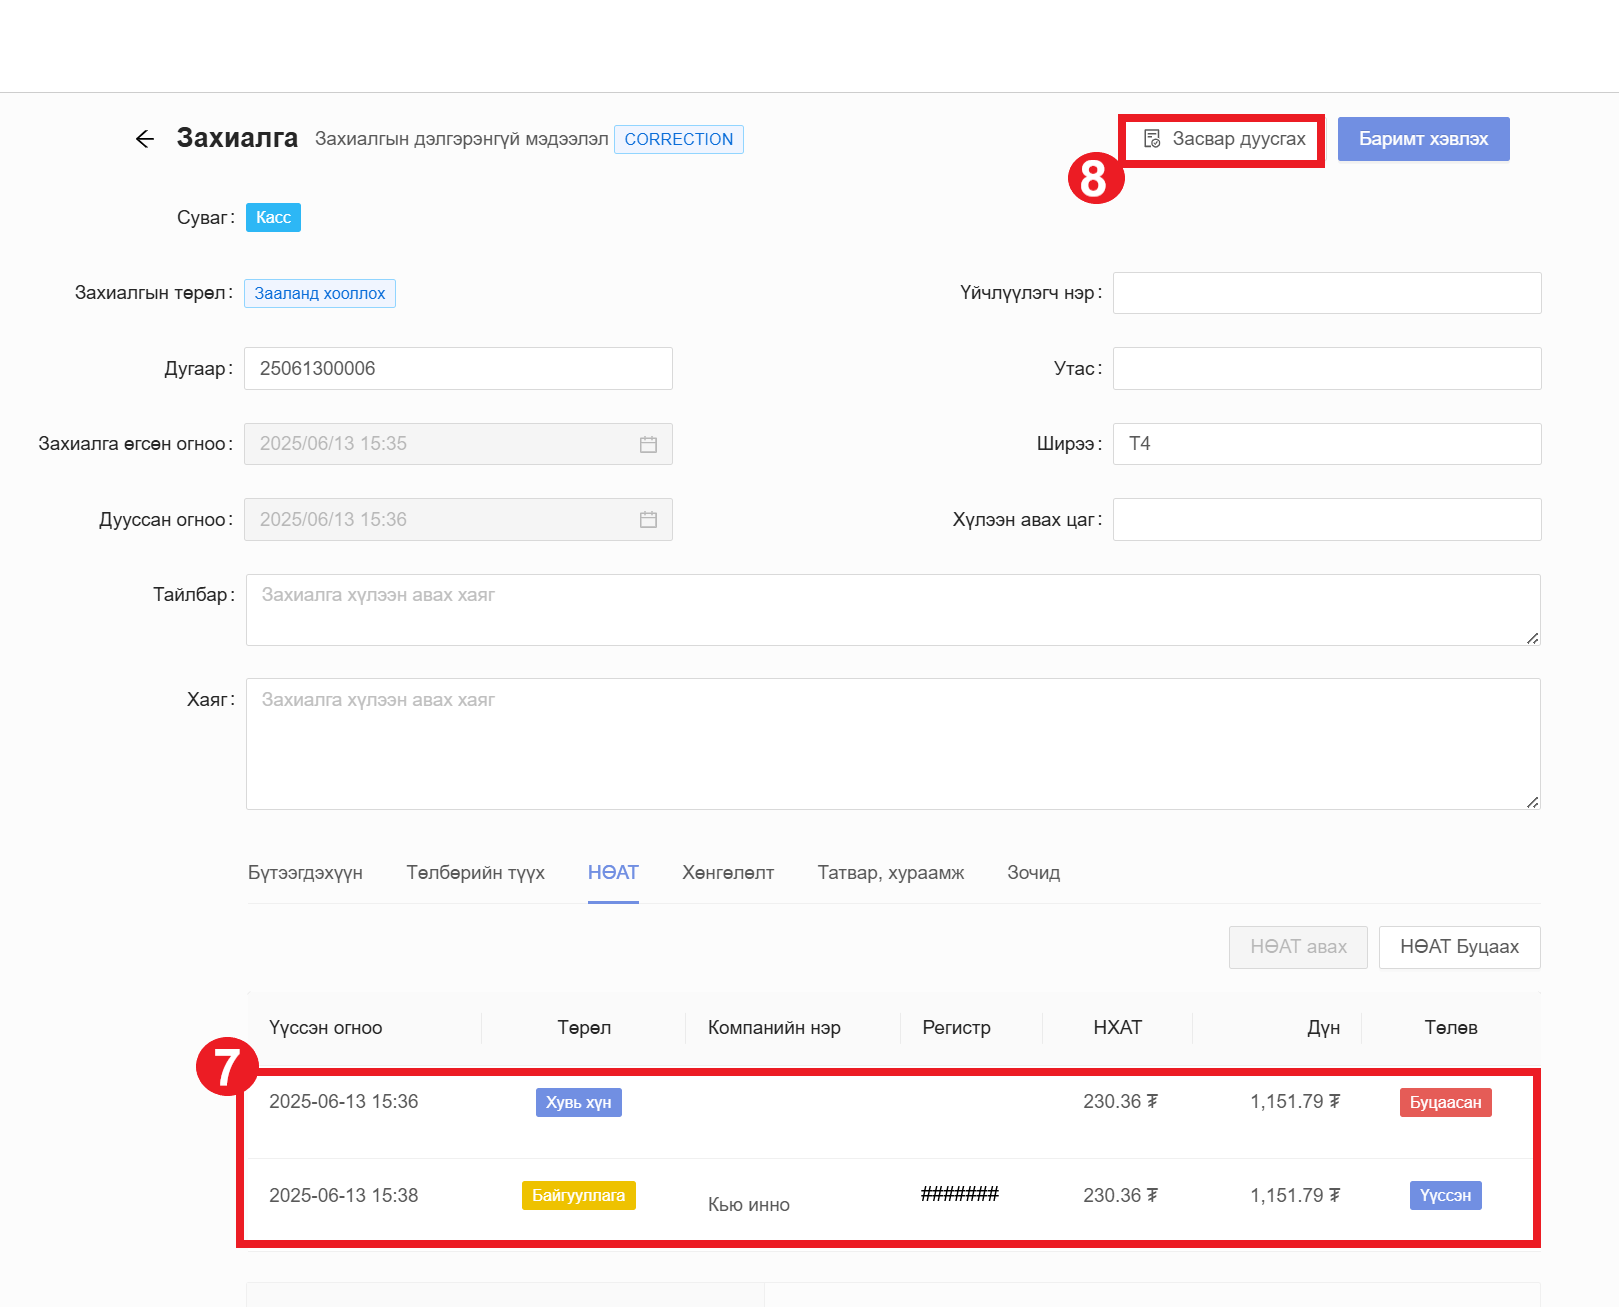Select the Хөнгөлөлт tab
Image resolution: width=1619 pixels, height=1307 pixels.
click(x=727, y=873)
